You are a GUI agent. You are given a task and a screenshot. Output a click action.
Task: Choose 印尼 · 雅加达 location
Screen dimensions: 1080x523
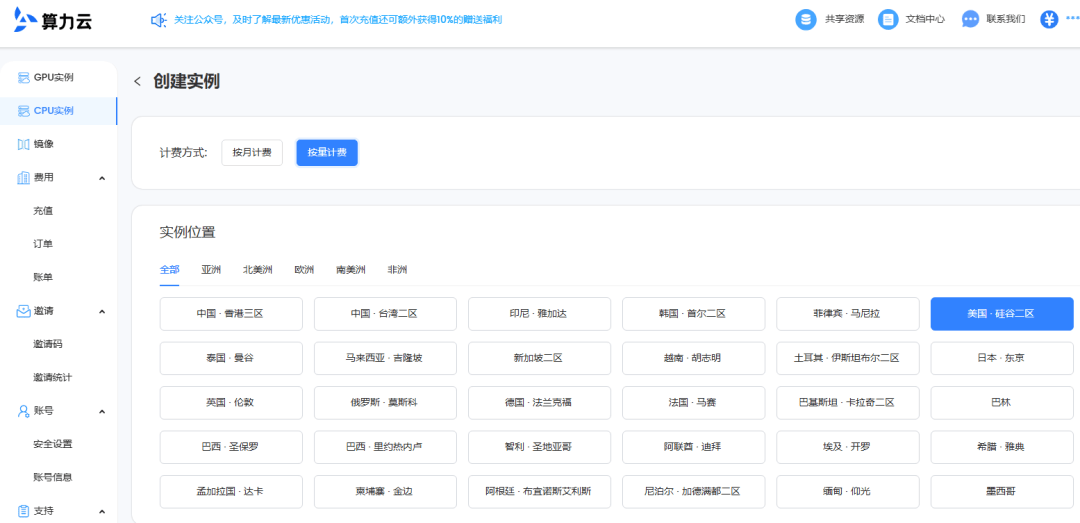[x=539, y=314]
